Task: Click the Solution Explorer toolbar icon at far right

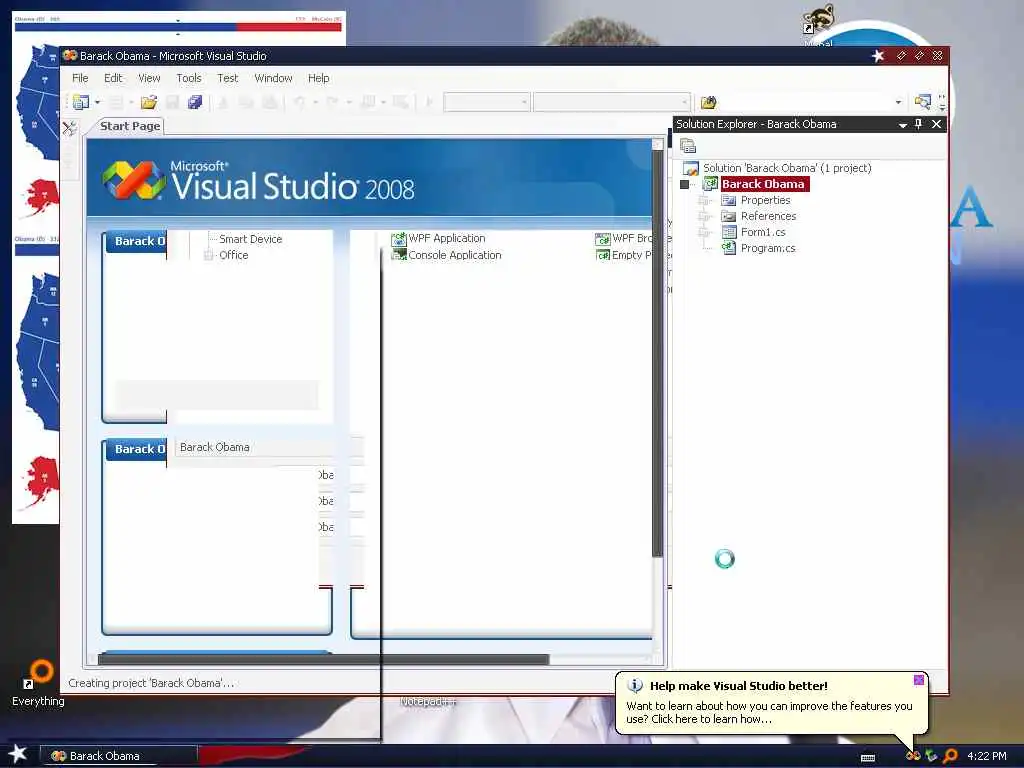Action: [922, 102]
